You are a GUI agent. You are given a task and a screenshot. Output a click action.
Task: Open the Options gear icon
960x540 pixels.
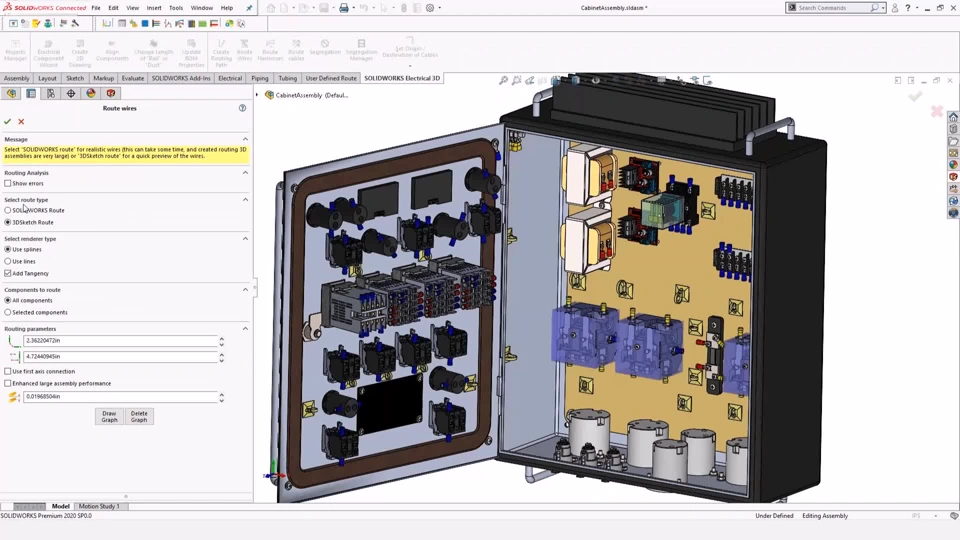pyautogui.click(x=430, y=8)
